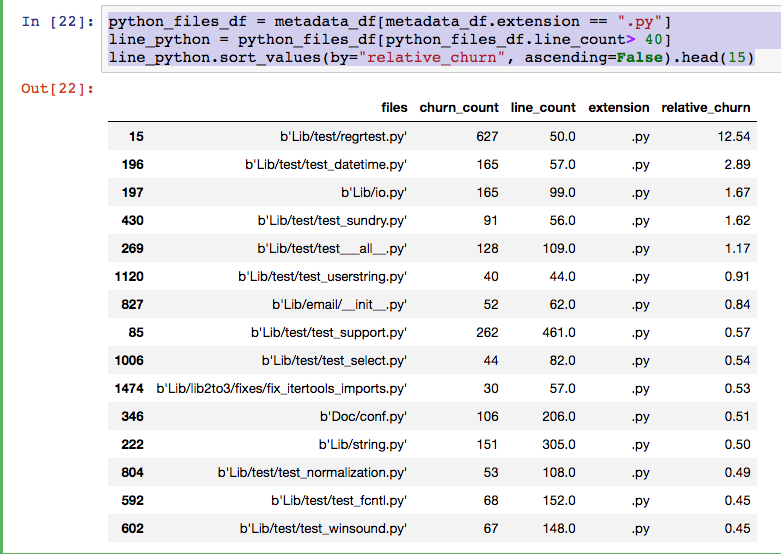This screenshot has width=781, height=554.
Task: Click row index 804
Action: click(132, 472)
